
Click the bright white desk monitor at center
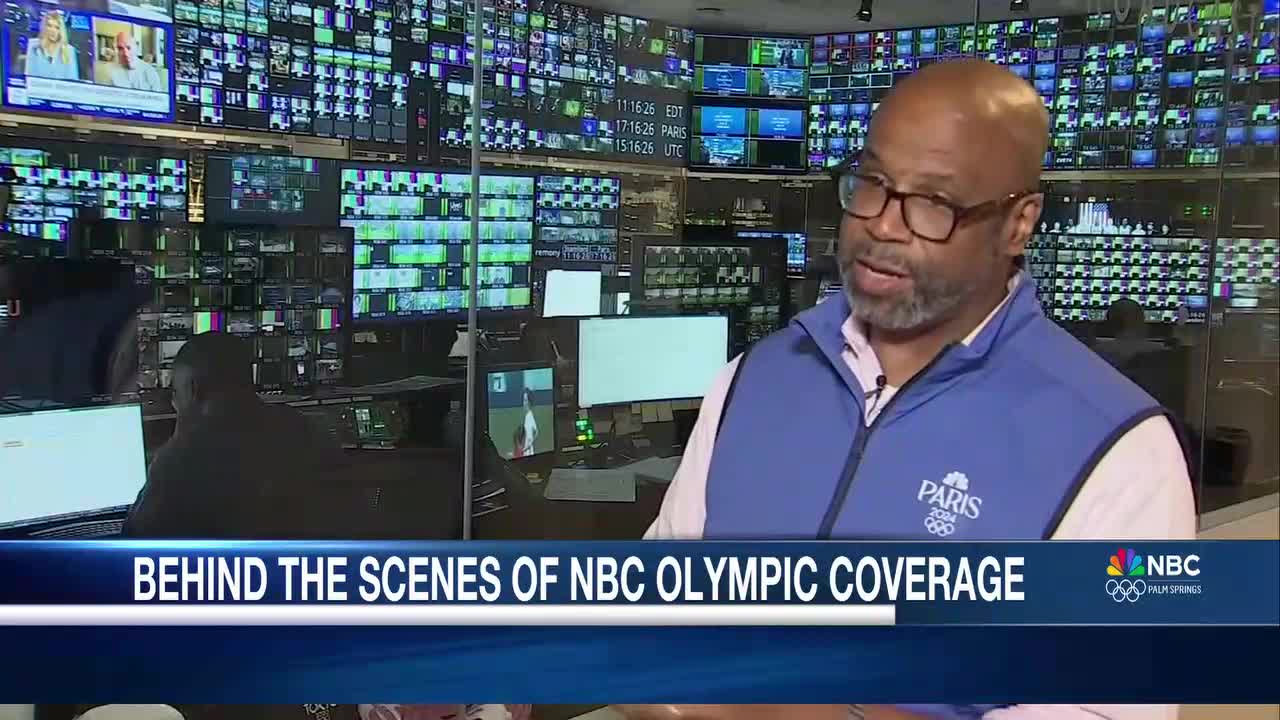click(653, 360)
